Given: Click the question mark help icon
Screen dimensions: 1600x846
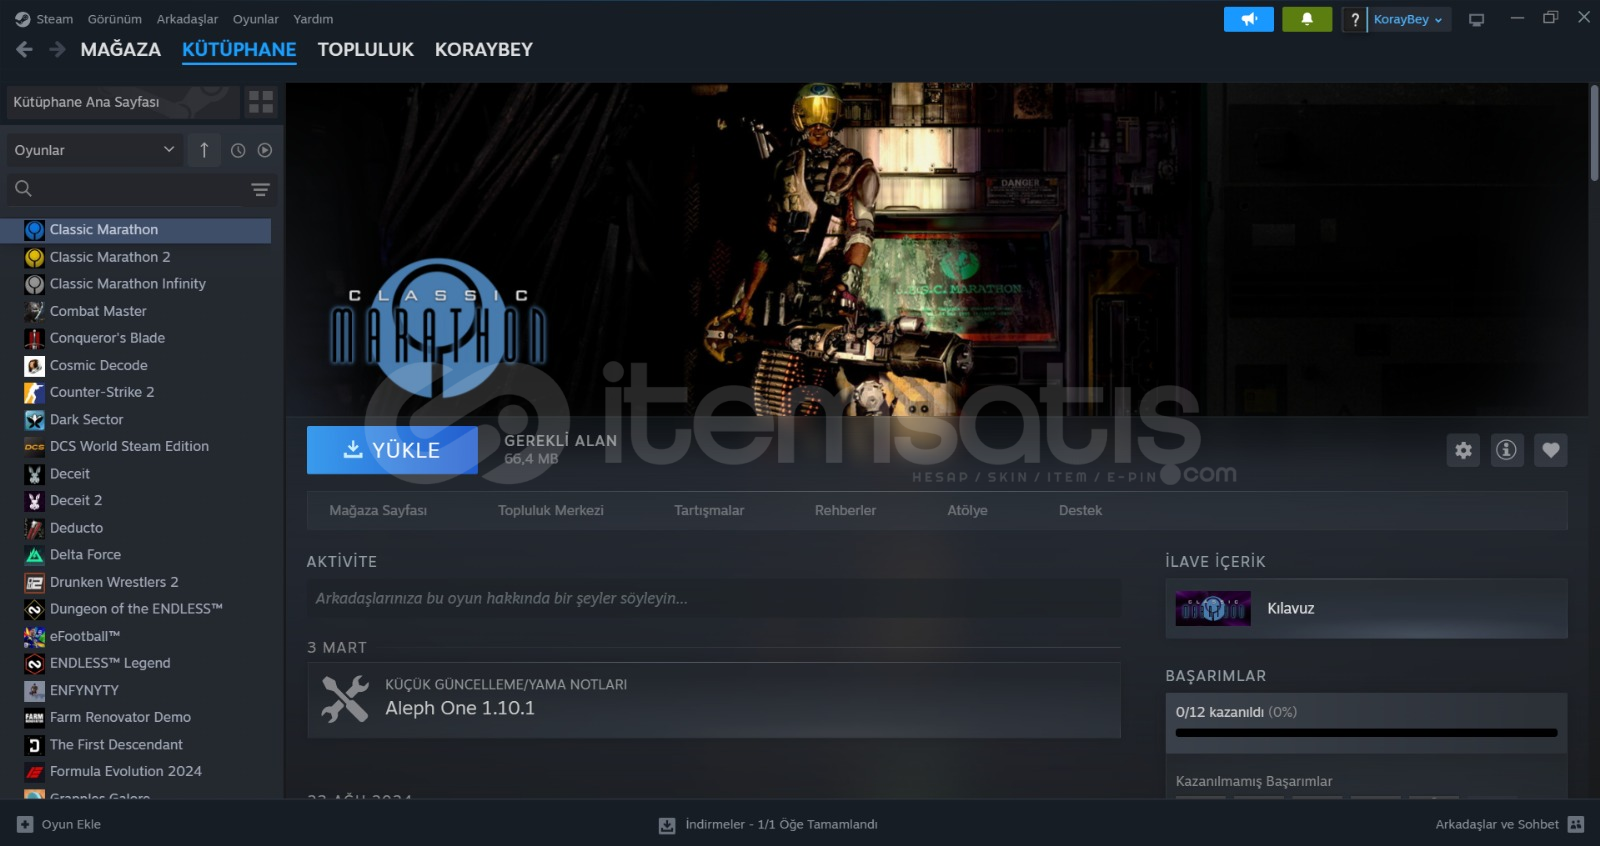Looking at the screenshot, I should coord(1354,19).
